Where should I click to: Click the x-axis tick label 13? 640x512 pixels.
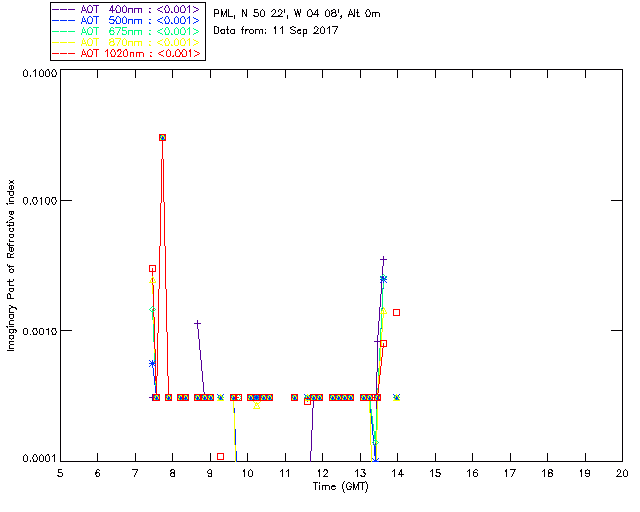[x=360, y=473]
